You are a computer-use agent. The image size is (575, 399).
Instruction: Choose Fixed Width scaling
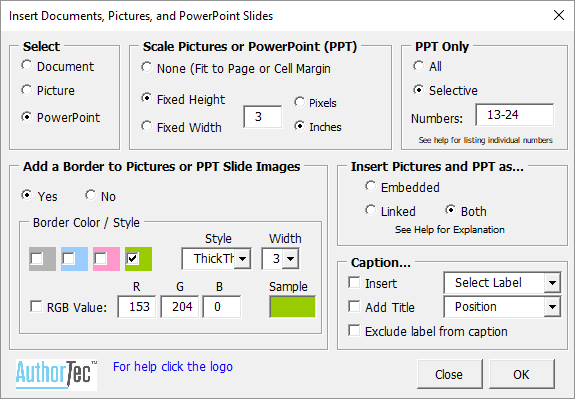pyautogui.click(x=147, y=127)
